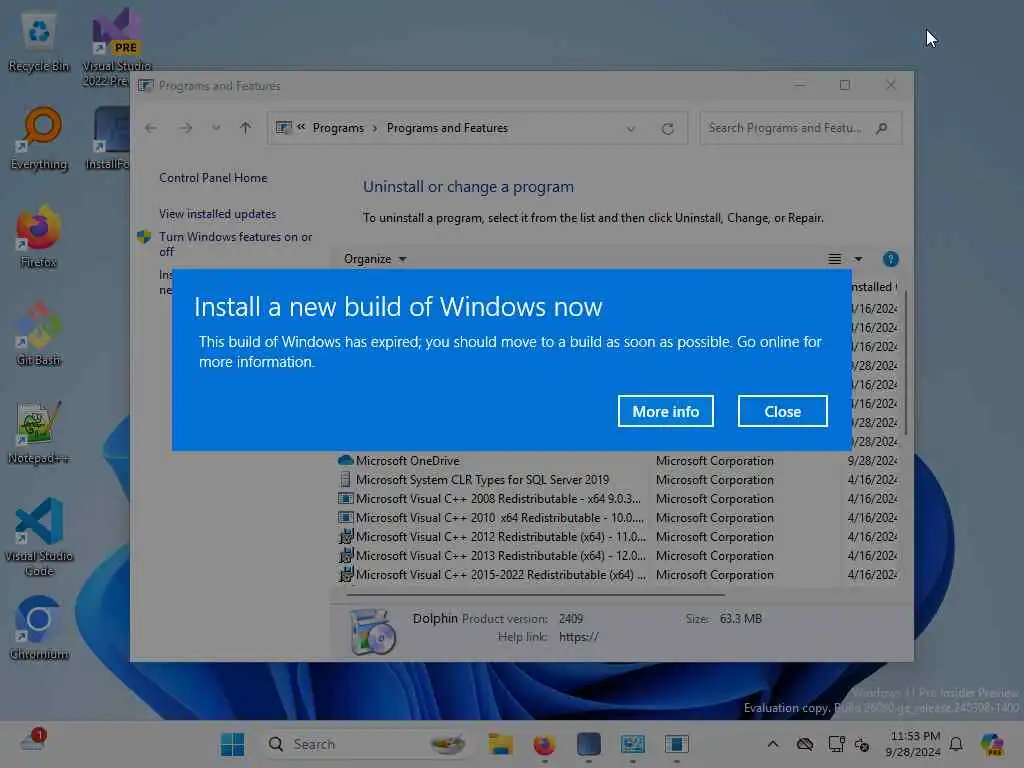1024x768 pixels.
Task: Open the Control Panel taskbar icon
Action: 632,744
